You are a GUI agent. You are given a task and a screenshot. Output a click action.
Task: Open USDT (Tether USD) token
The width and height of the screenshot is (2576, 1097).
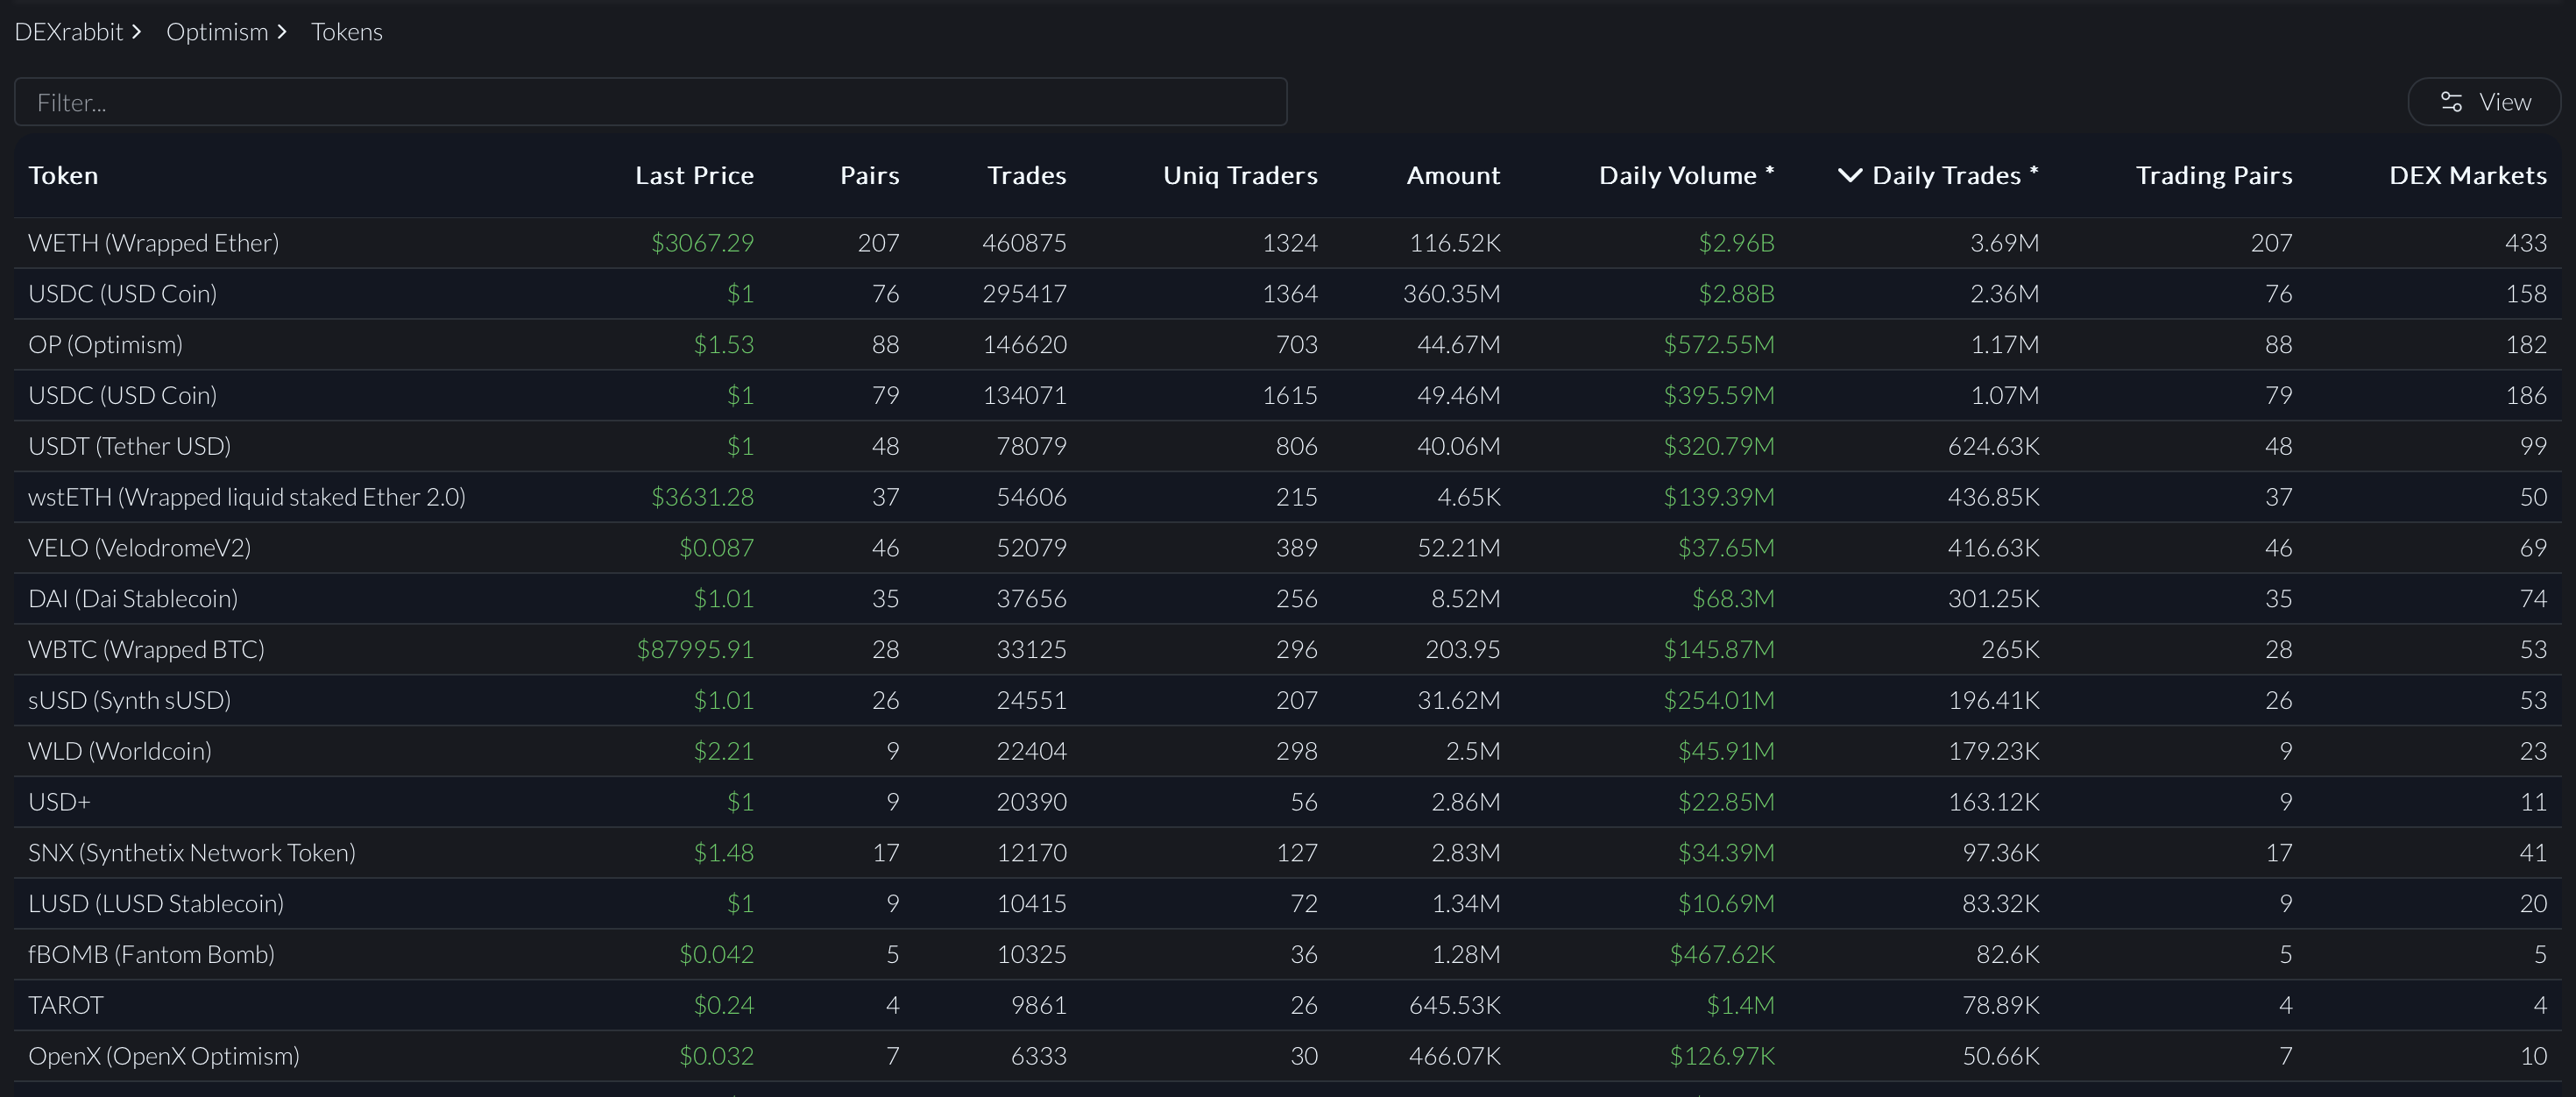(x=129, y=446)
